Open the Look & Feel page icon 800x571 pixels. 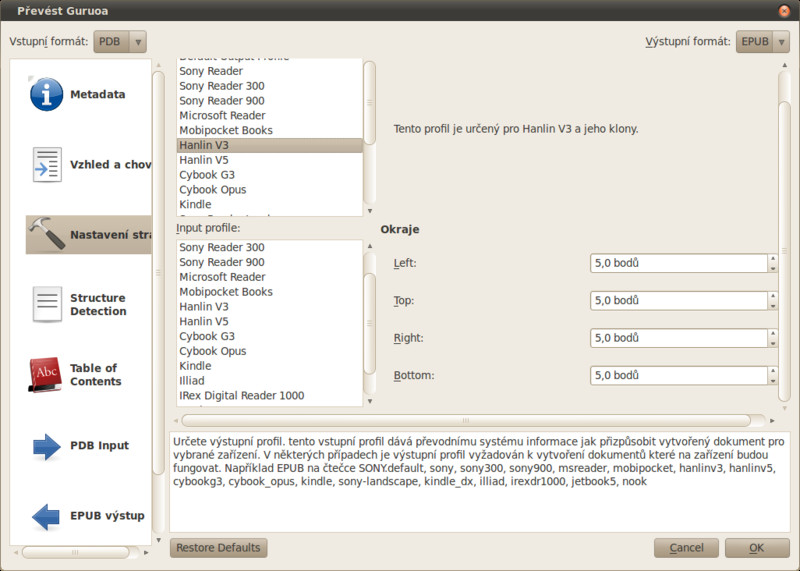pyautogui.click(x=46, y=164)
